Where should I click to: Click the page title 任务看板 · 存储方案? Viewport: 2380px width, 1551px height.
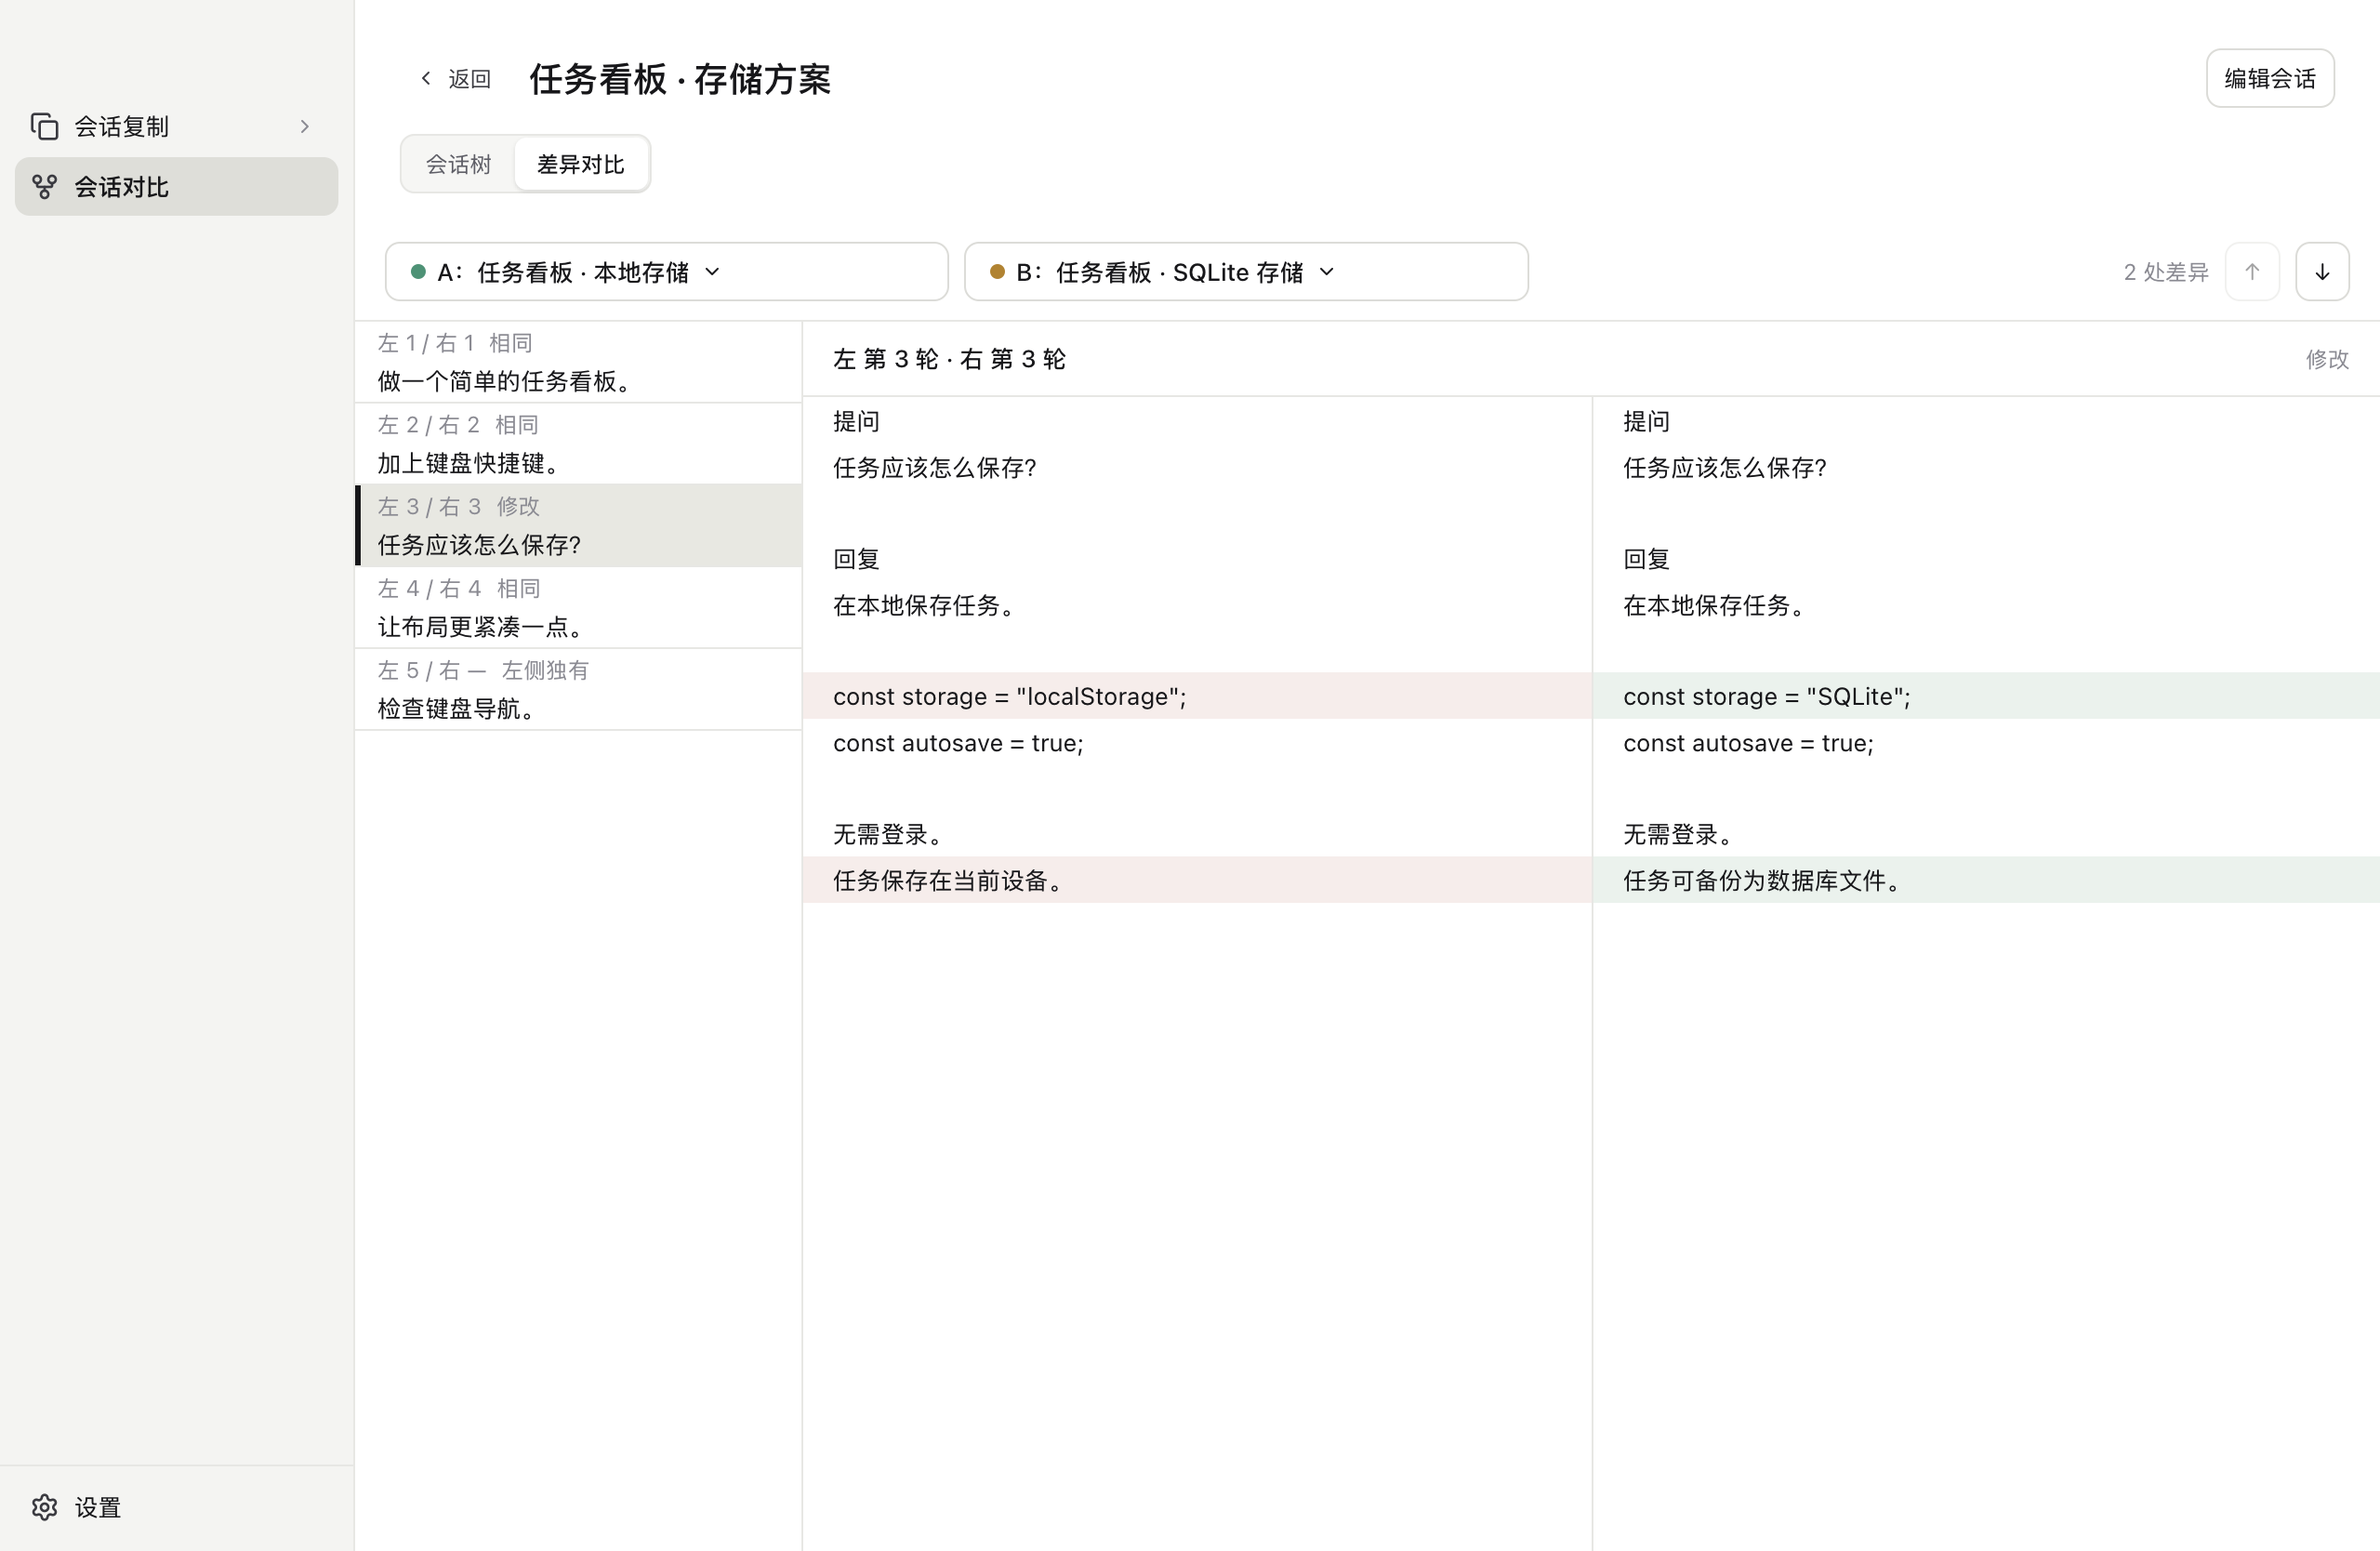(x=680, y=79)
